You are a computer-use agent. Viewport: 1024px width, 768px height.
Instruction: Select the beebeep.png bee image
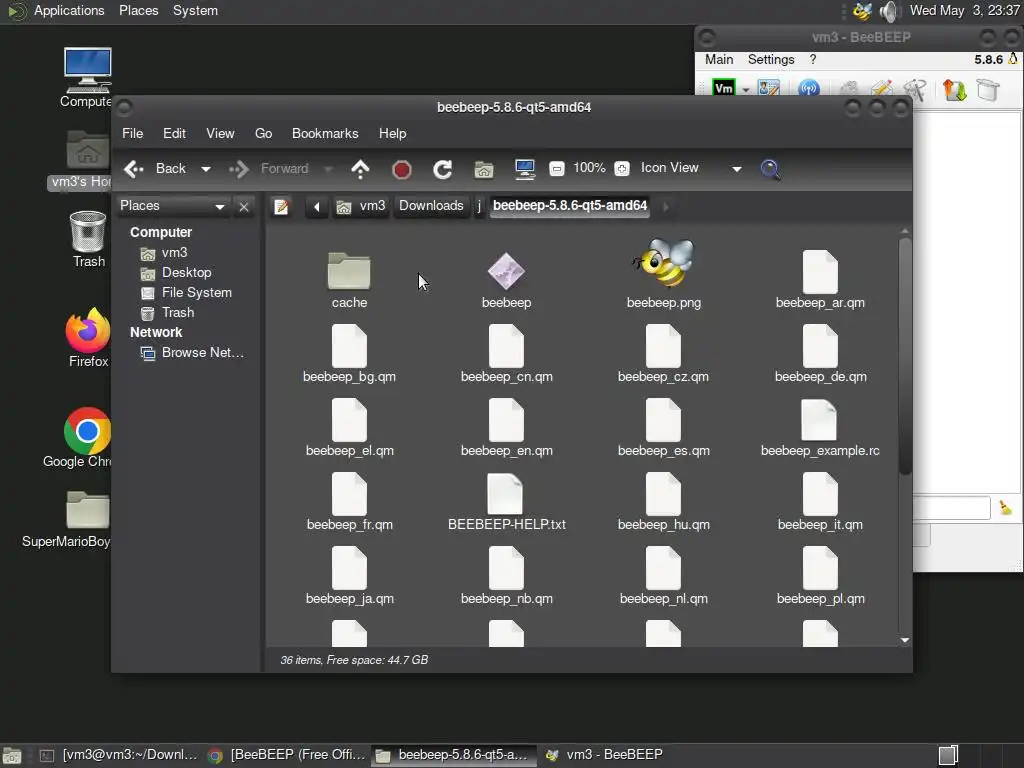(x=664, y=274)
